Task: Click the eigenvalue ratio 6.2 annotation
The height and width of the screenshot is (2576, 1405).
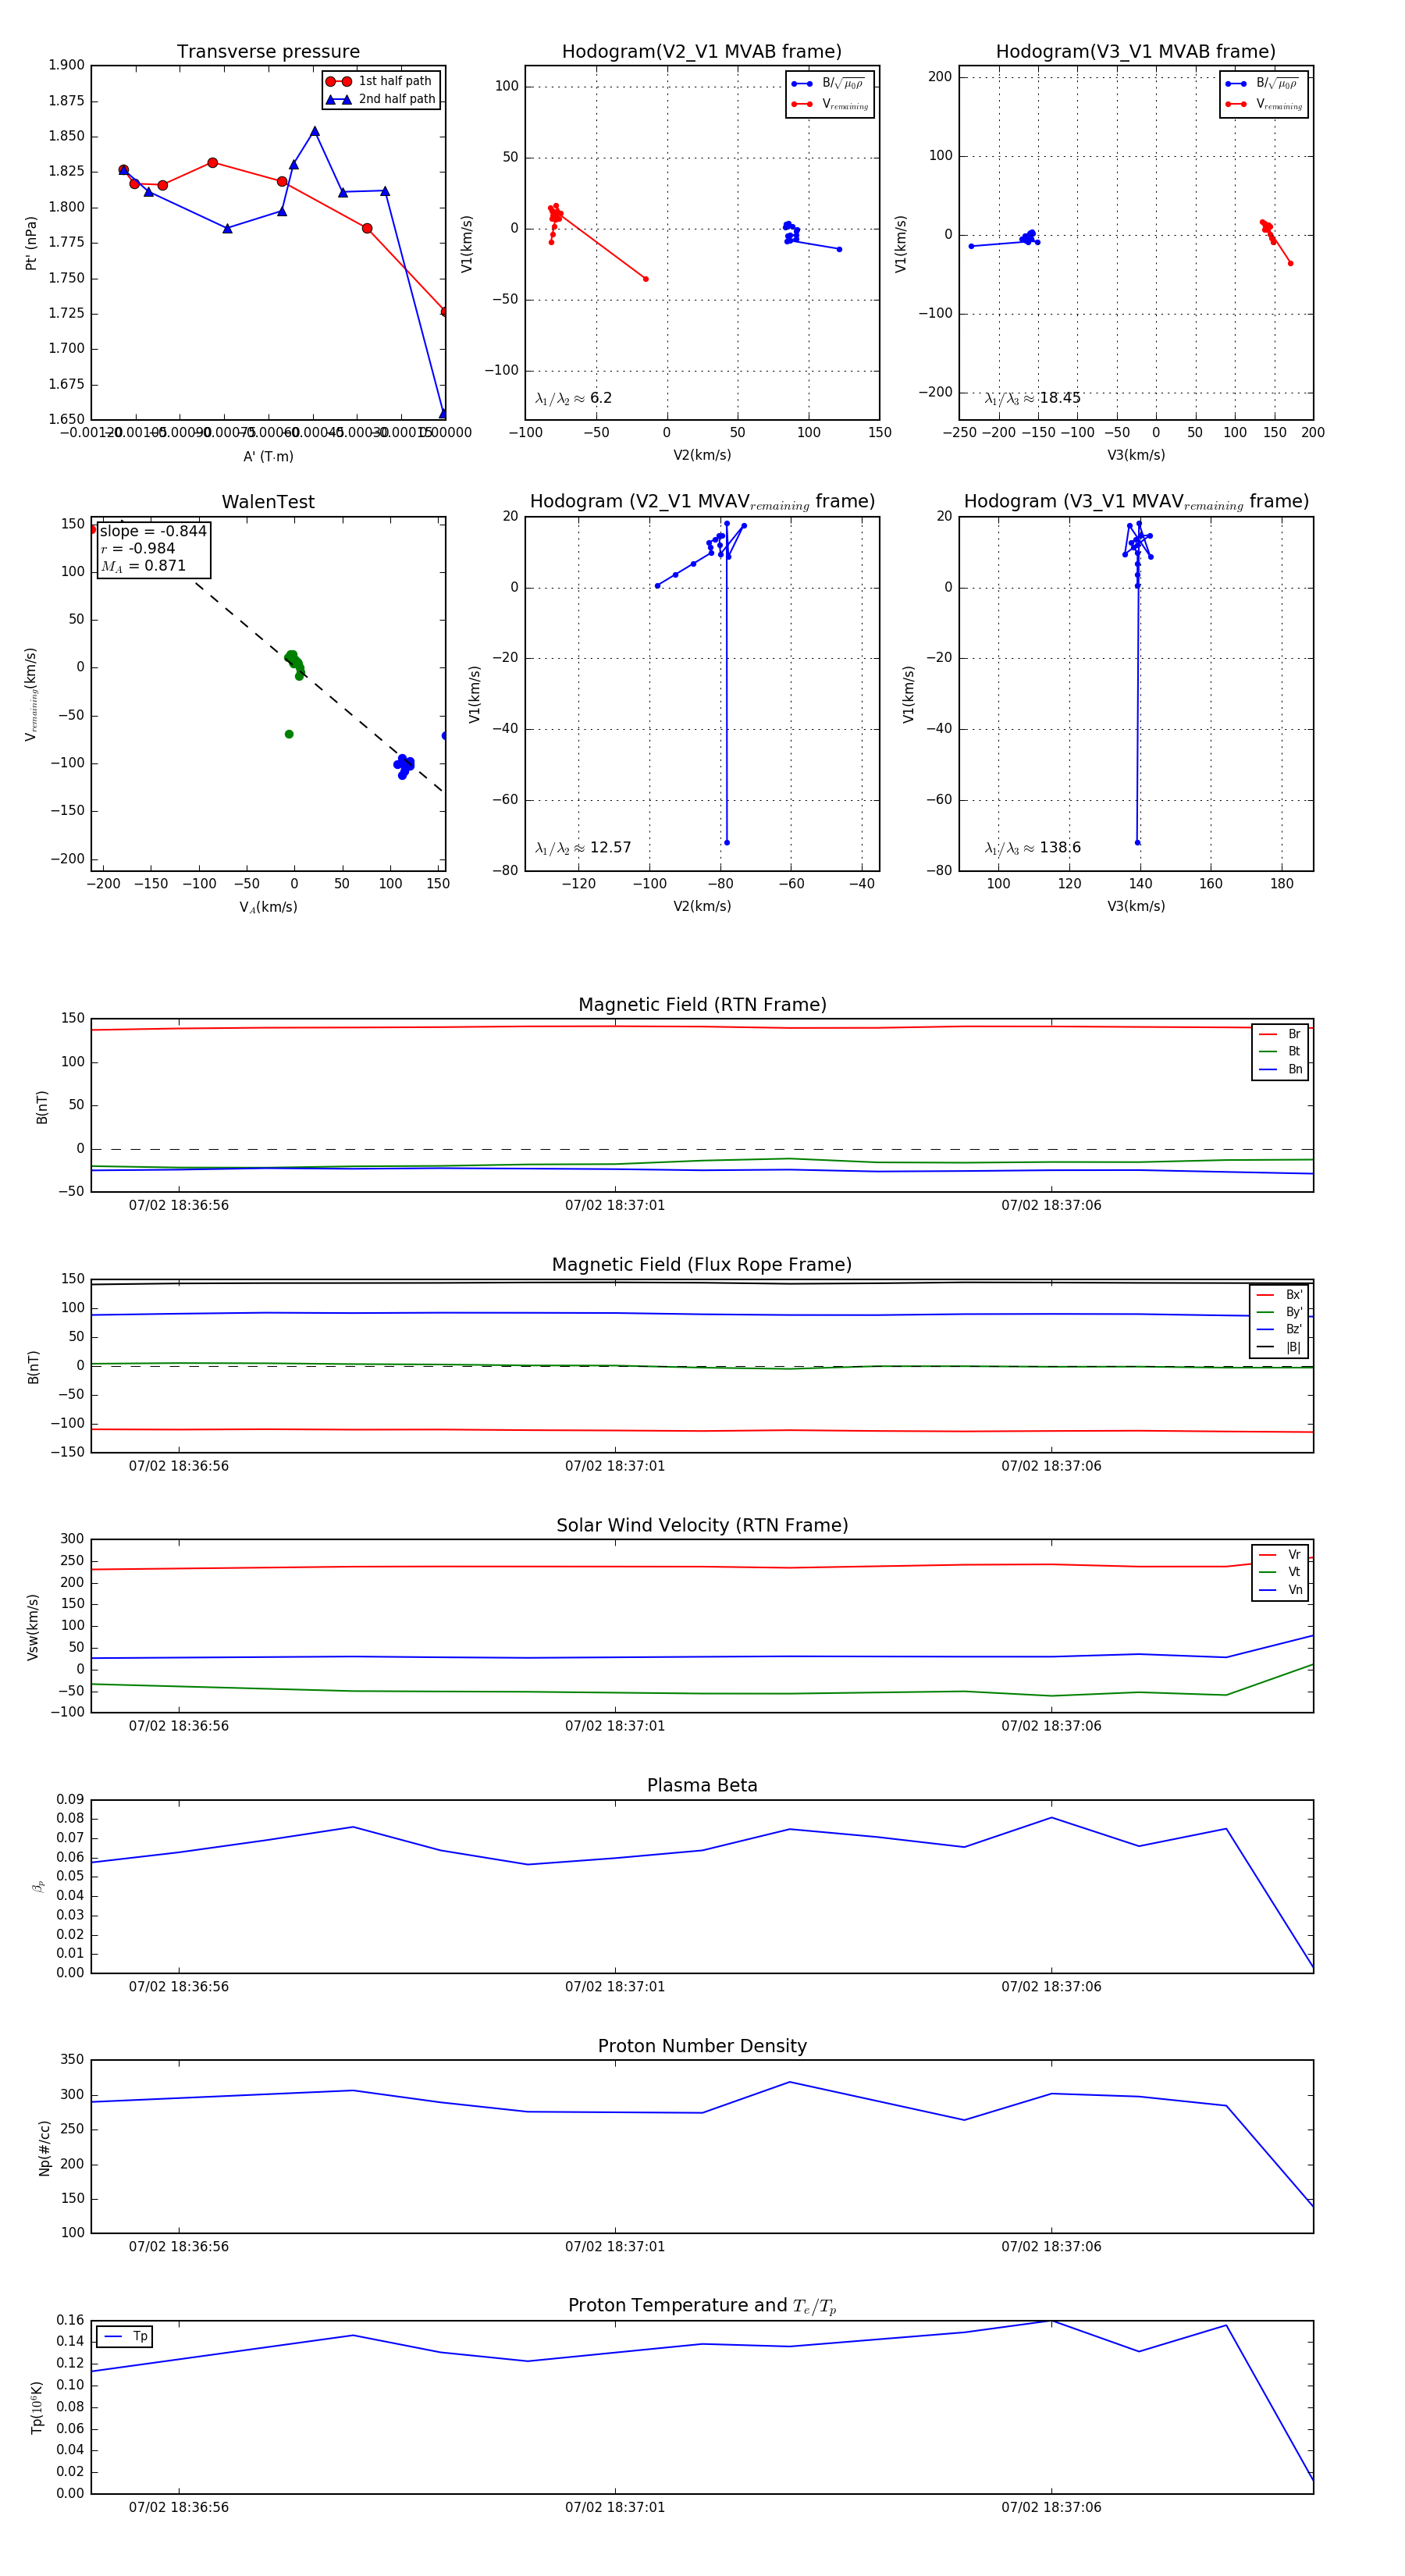Action: coord(574,398)
